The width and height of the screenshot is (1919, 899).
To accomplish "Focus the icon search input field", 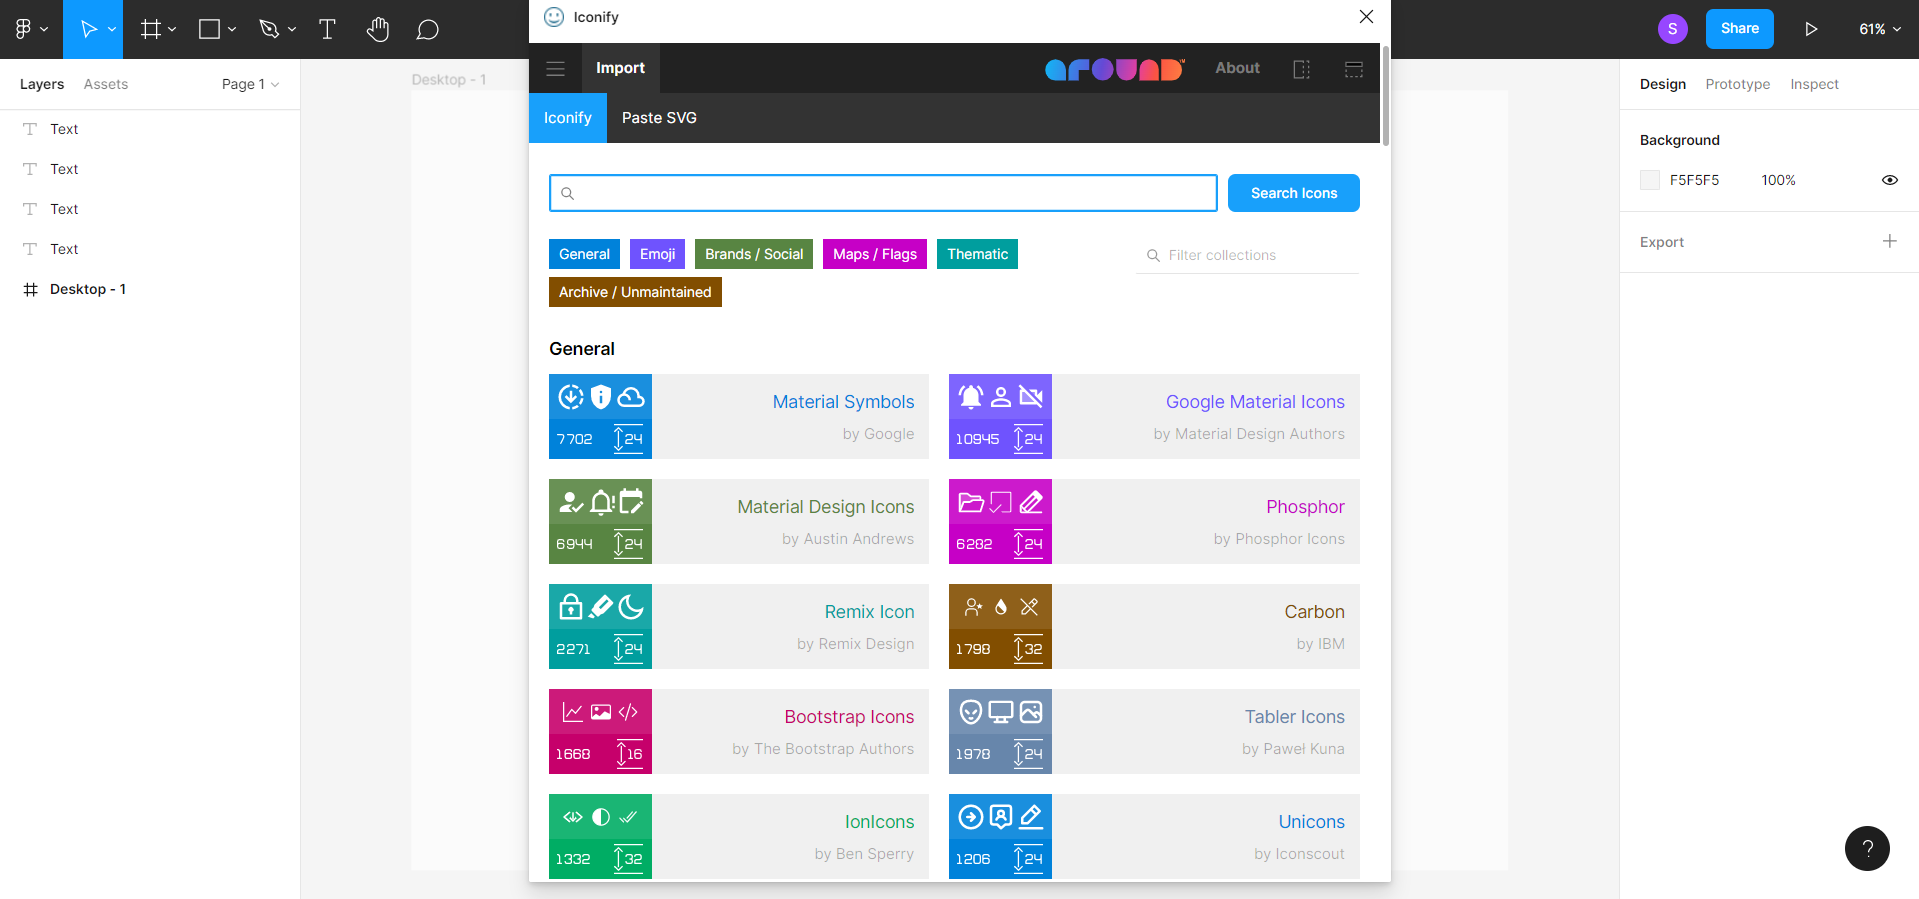I will click(883, 193).
